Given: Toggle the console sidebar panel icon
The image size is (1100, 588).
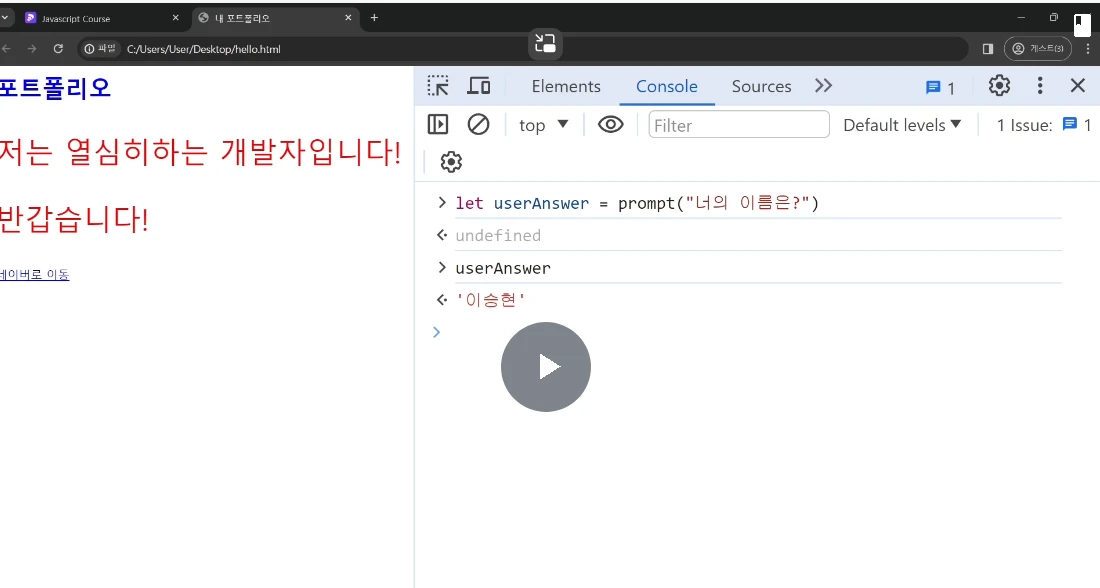Looking at the screenshot, I should click(438, 125).
